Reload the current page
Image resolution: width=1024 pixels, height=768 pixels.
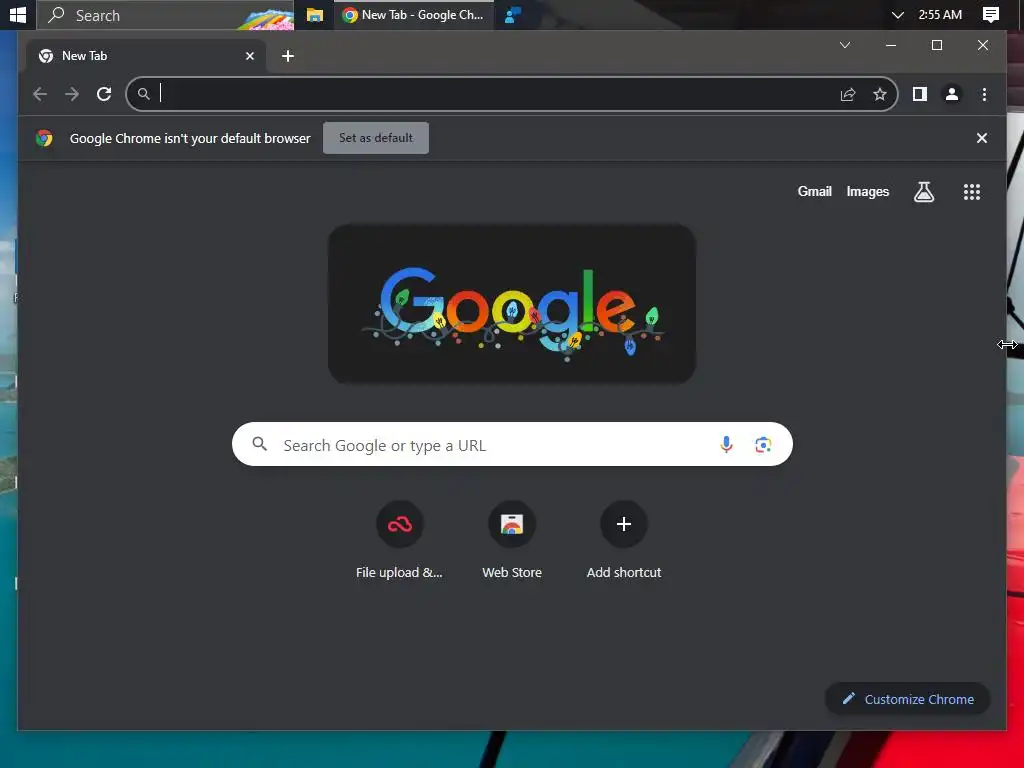104,94
